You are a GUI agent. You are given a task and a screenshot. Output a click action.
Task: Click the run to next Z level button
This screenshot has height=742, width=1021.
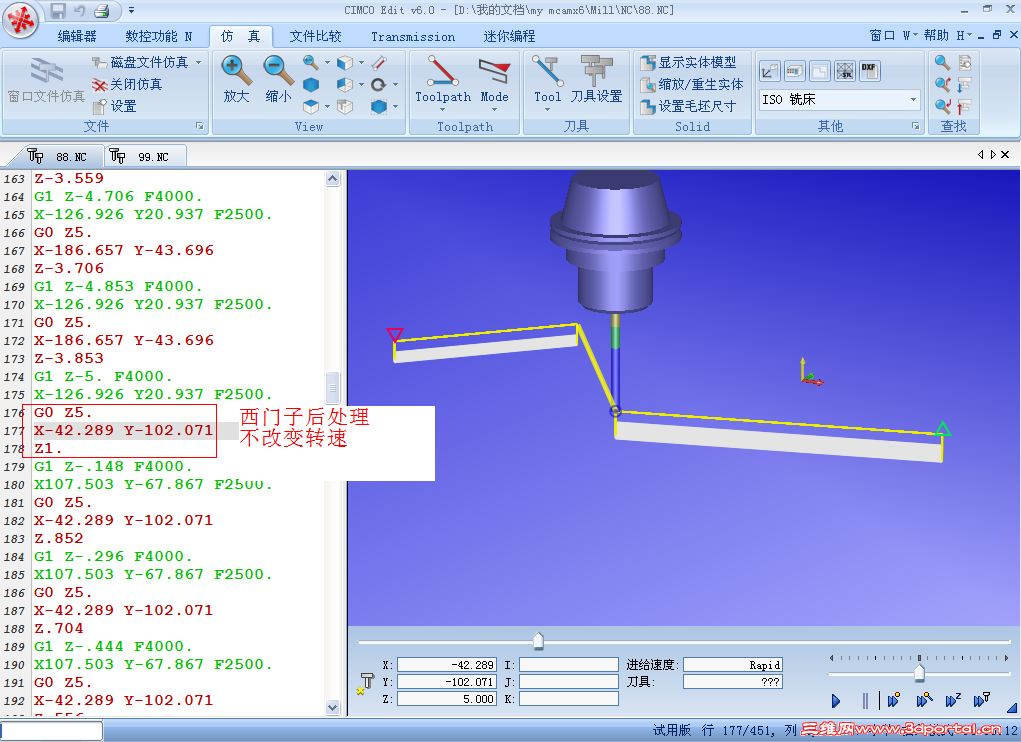click(953, 700)
